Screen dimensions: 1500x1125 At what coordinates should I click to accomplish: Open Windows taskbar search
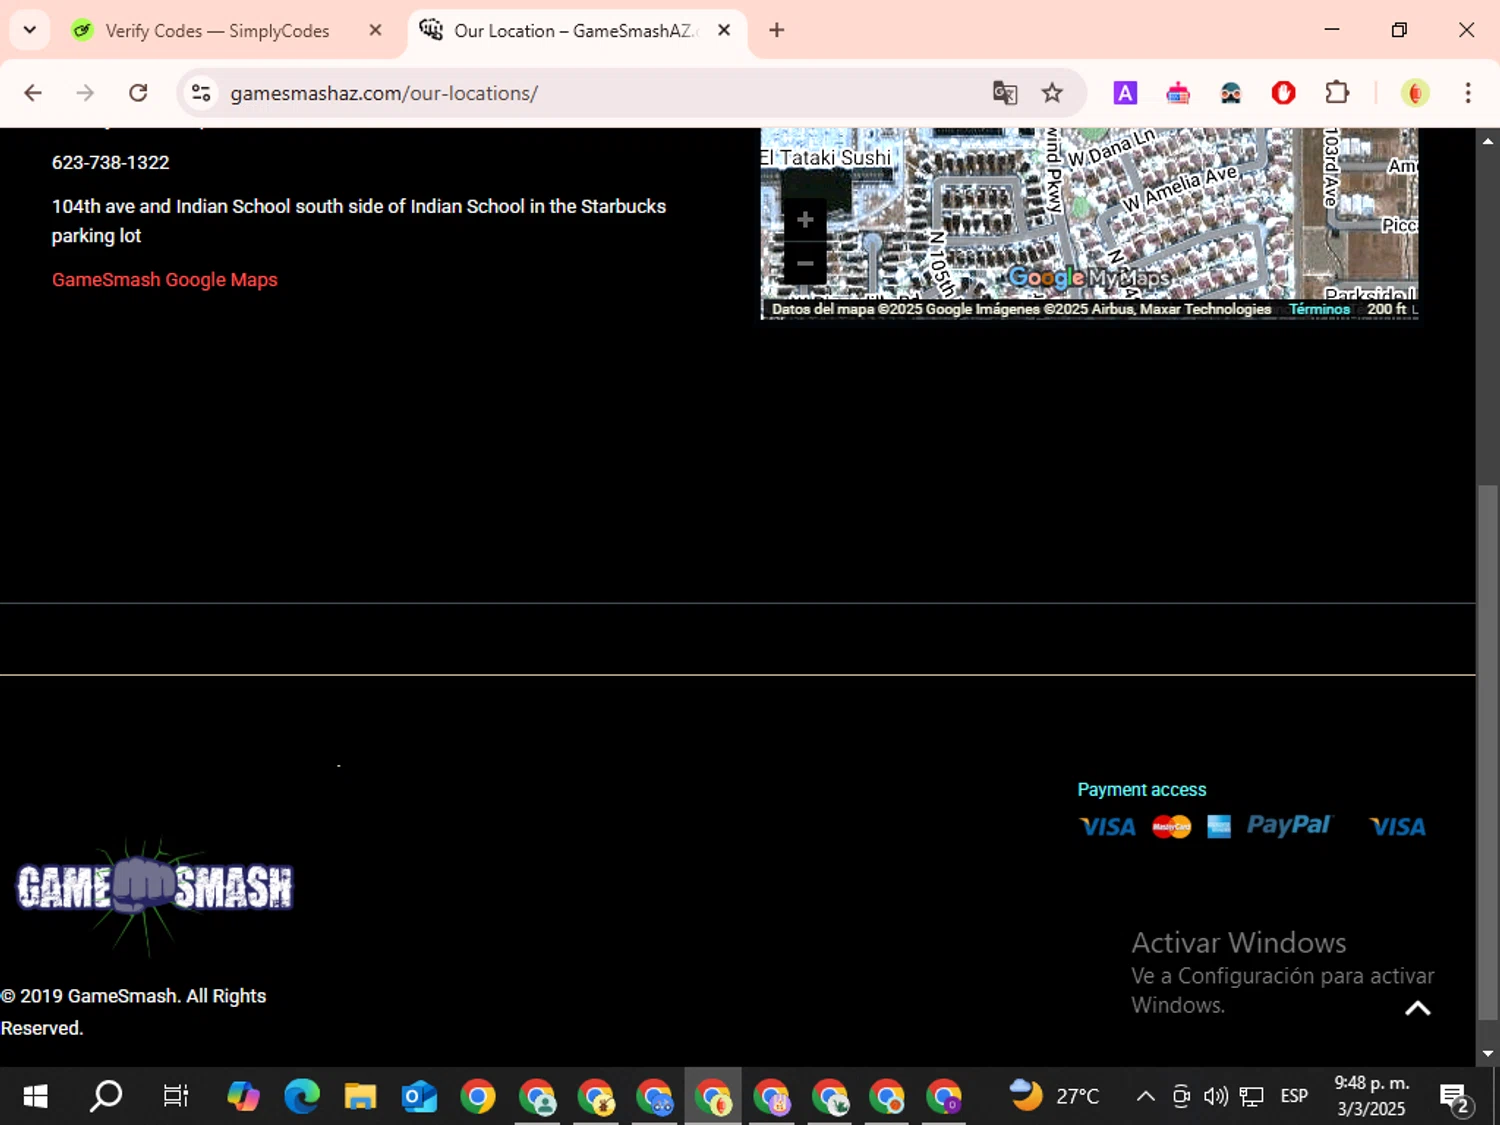pyautogui.click(x=106, y=1097)
